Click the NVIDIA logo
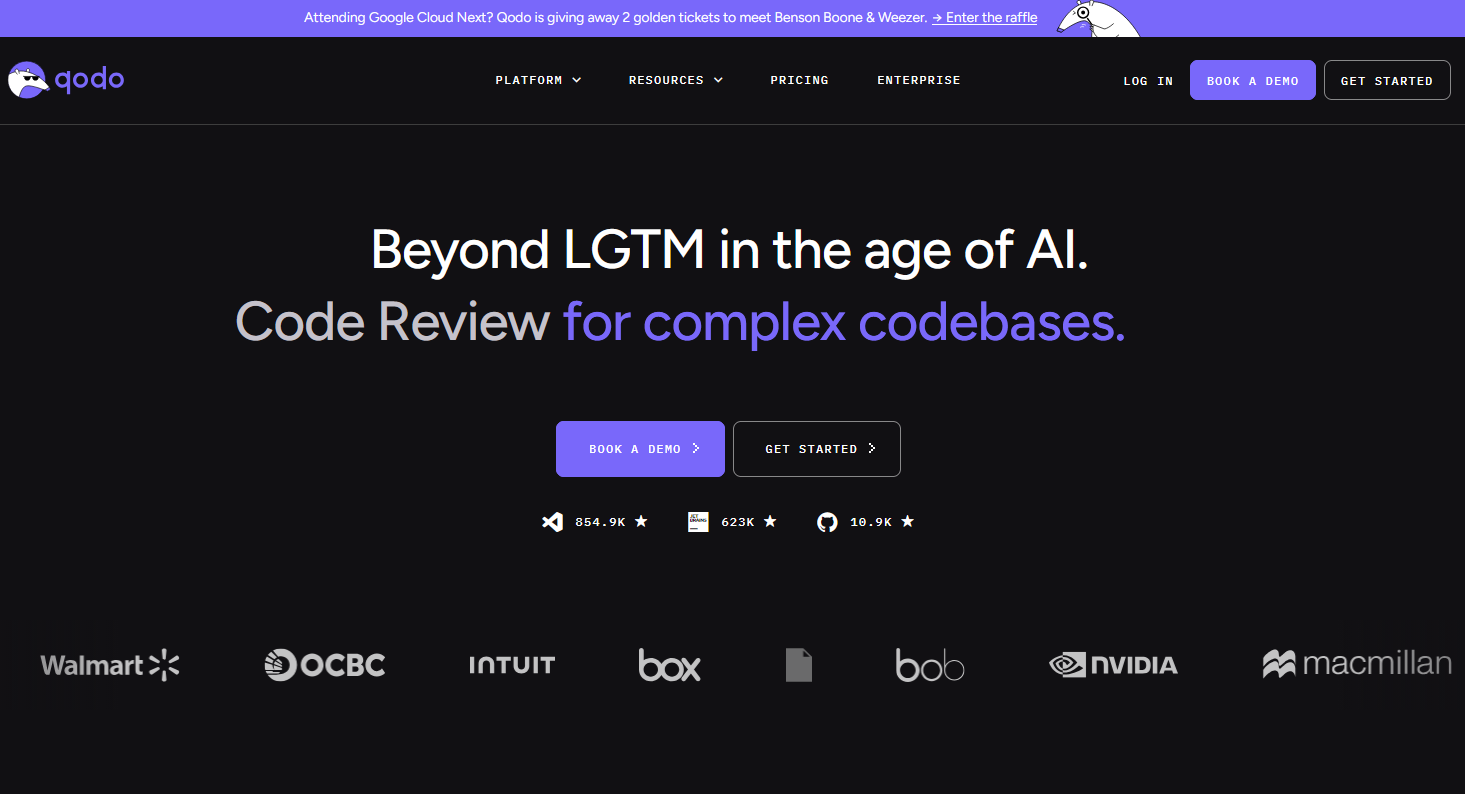The image size is (1465, 794). click(x=1113, y=665)
